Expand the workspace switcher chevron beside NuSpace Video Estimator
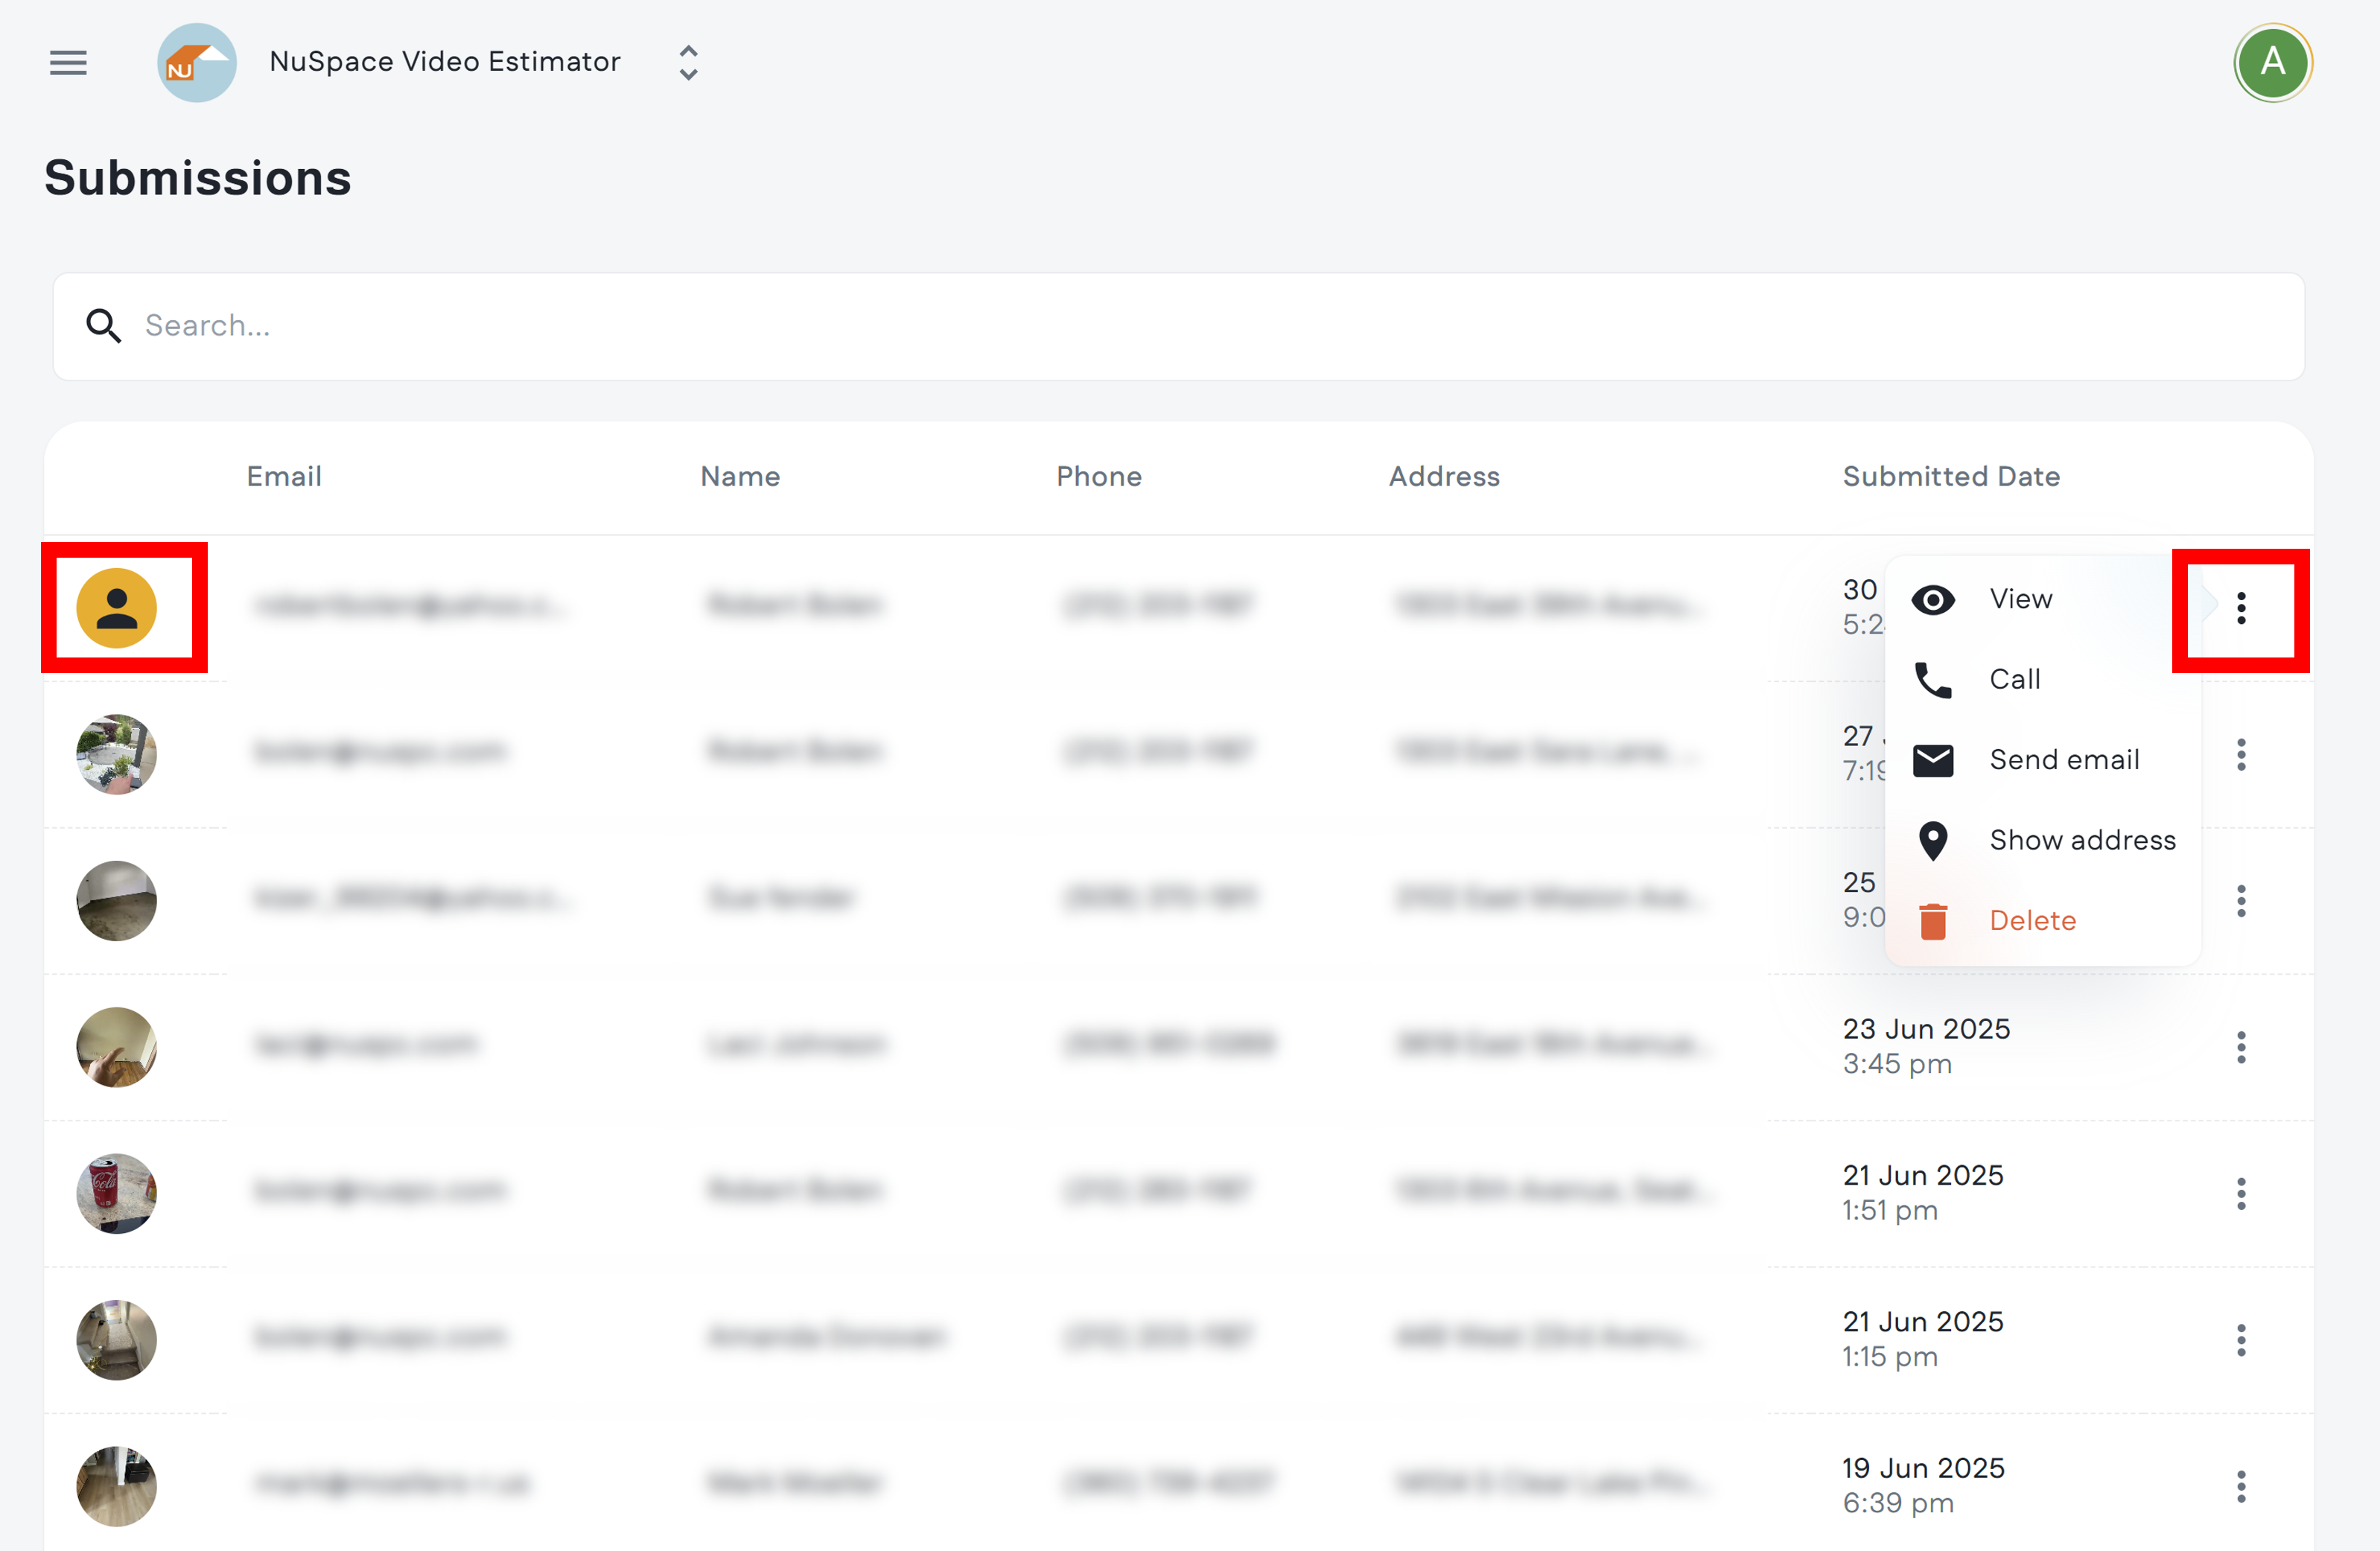Screen dimensions: 2380x1551 tap(688, 62)
